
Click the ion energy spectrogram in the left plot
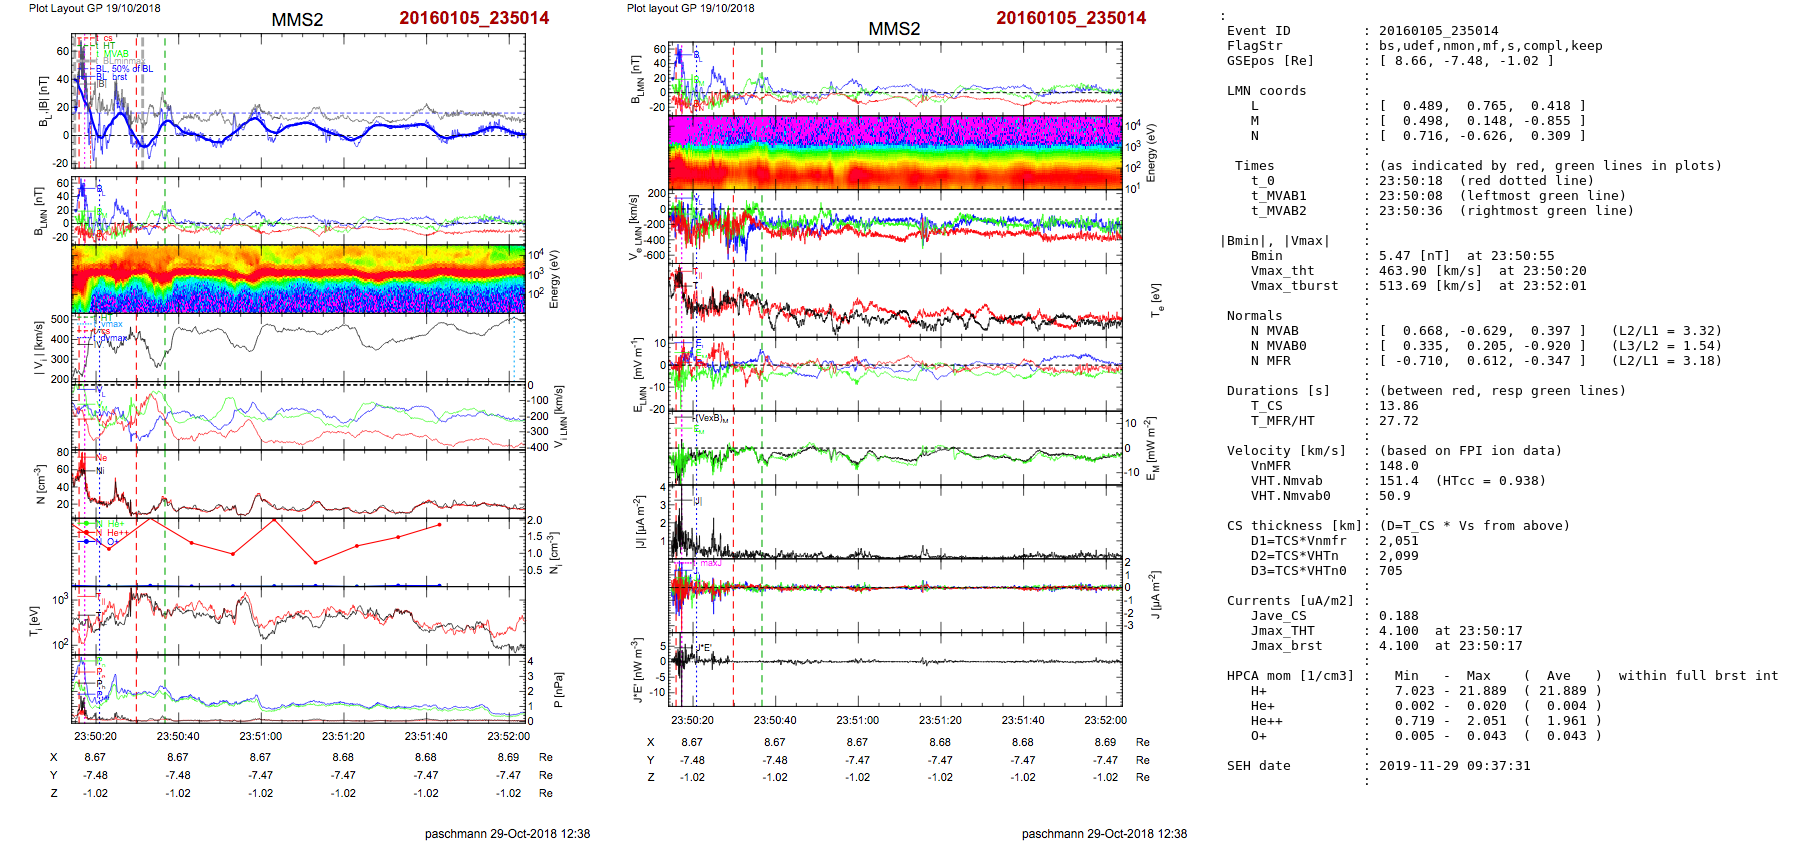tap(298, 278)
